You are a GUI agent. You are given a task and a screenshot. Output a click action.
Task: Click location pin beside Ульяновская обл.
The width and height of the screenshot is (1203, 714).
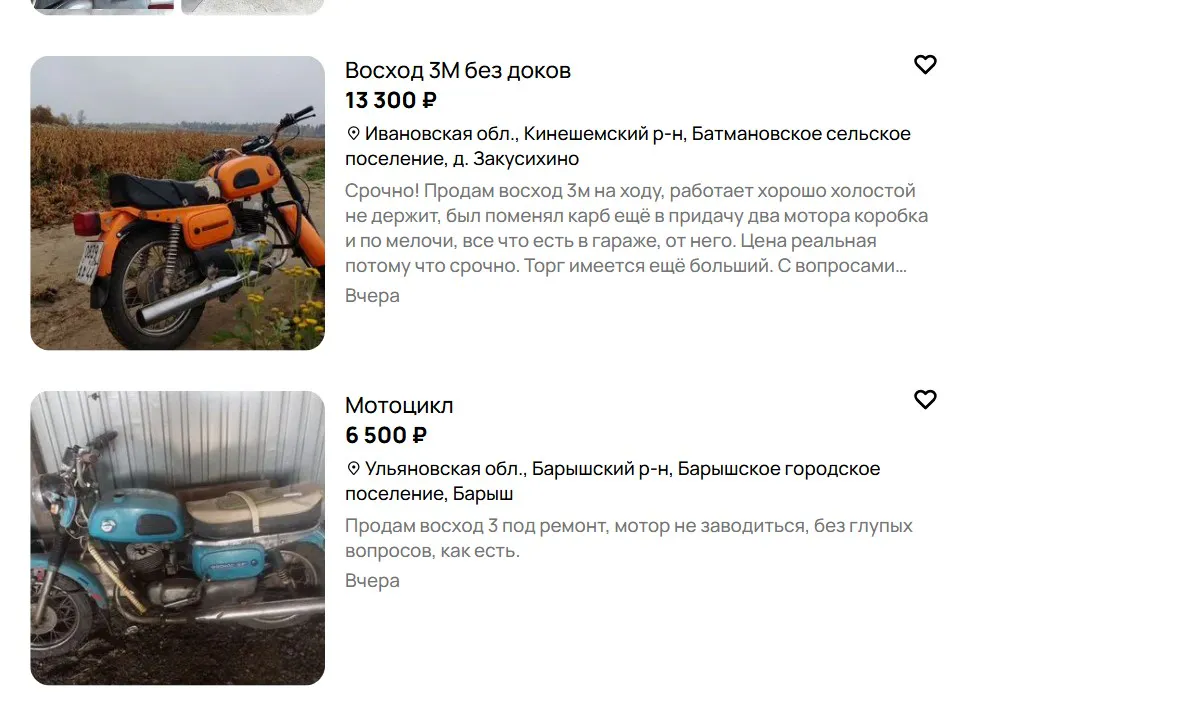point(353,468)
